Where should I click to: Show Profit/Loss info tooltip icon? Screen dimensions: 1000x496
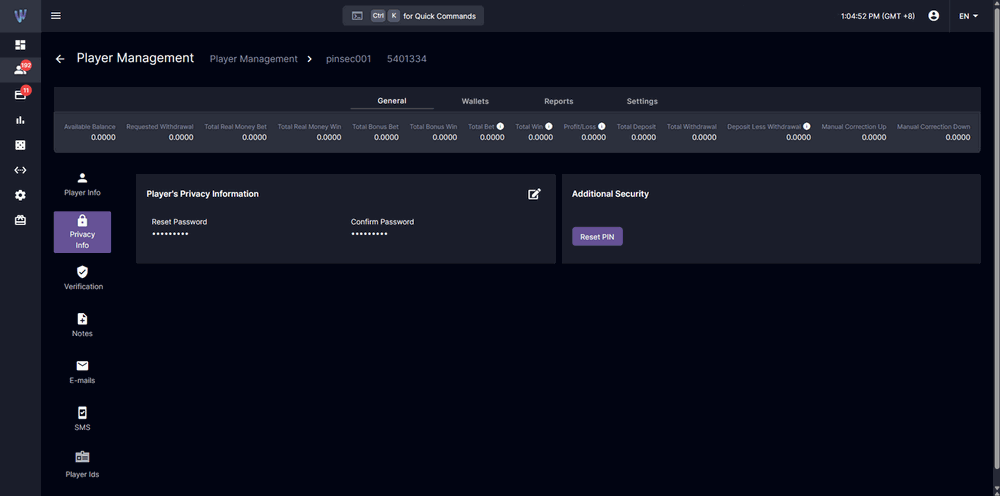pyautogui.click(x=602, y=126)
